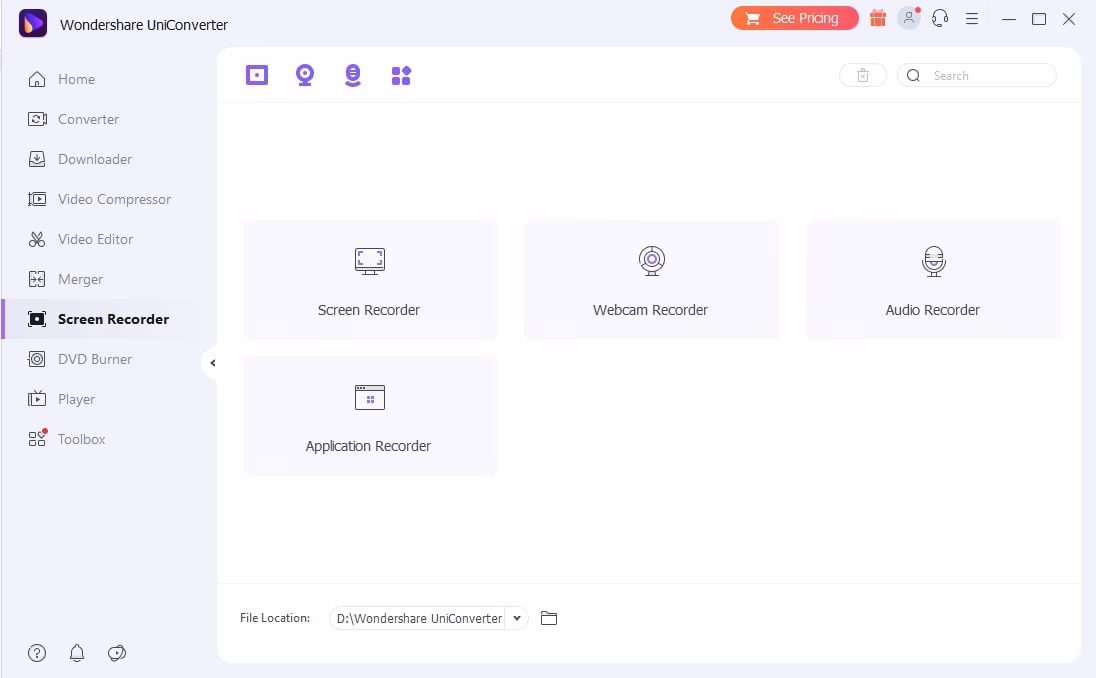The image size is (1096, 678).
Task: Launch the Application Recorder card
Action: 370,416
